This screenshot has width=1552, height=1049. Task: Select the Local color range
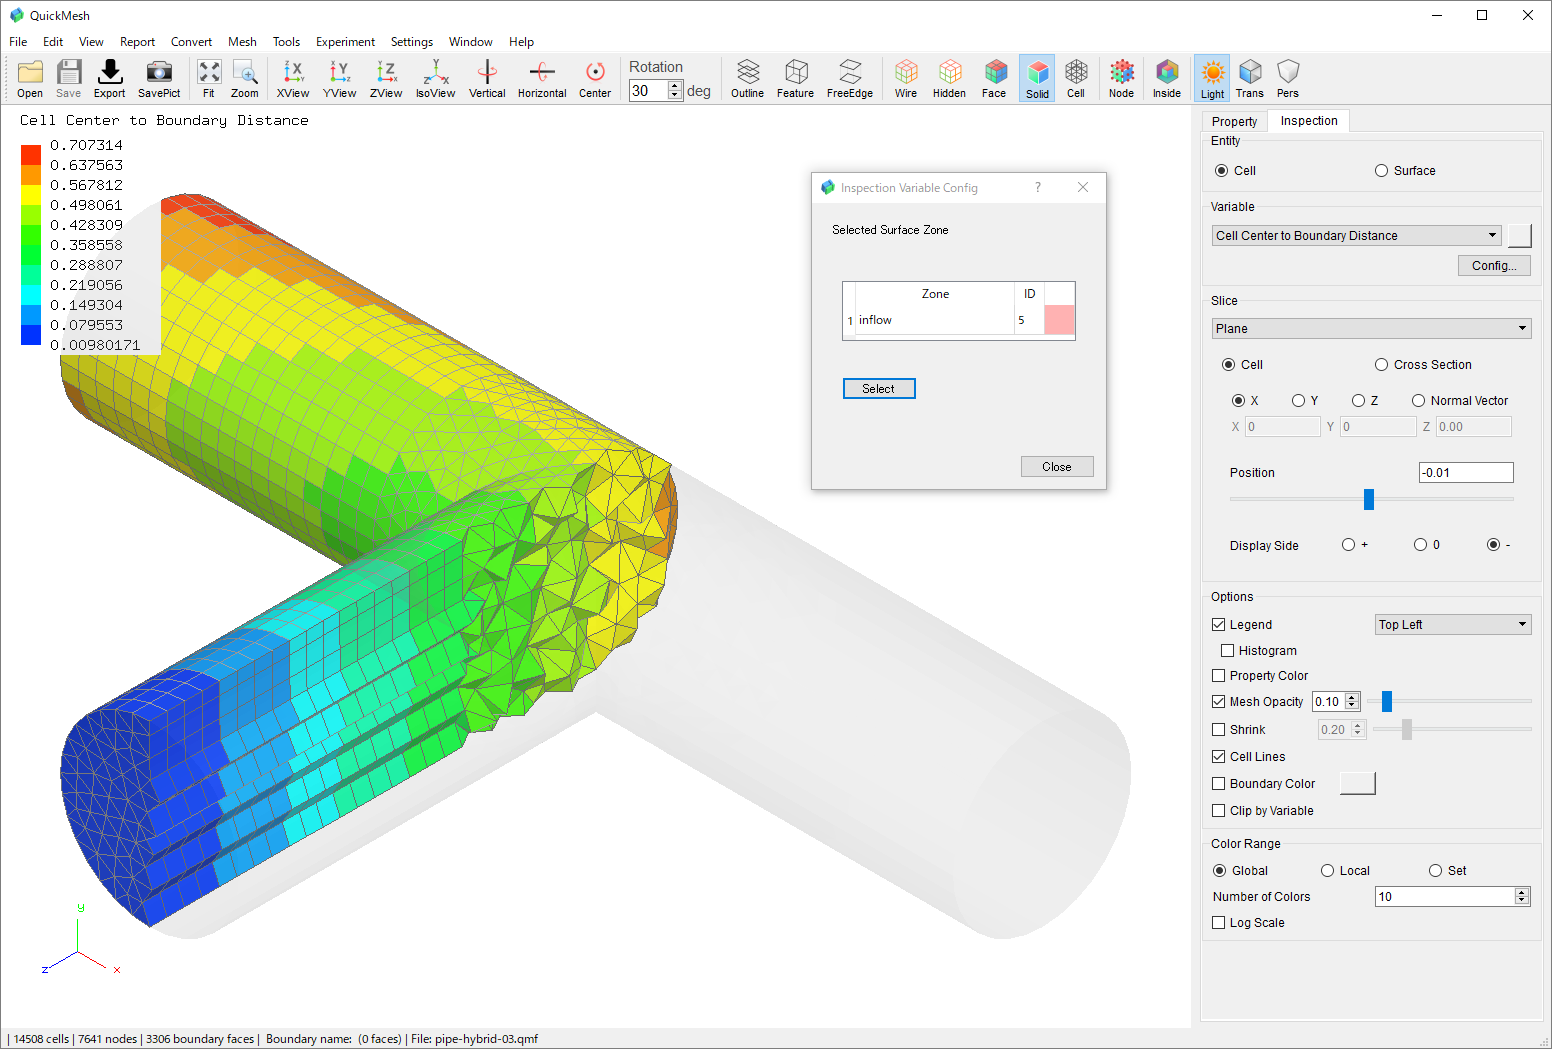[1328, 871]
